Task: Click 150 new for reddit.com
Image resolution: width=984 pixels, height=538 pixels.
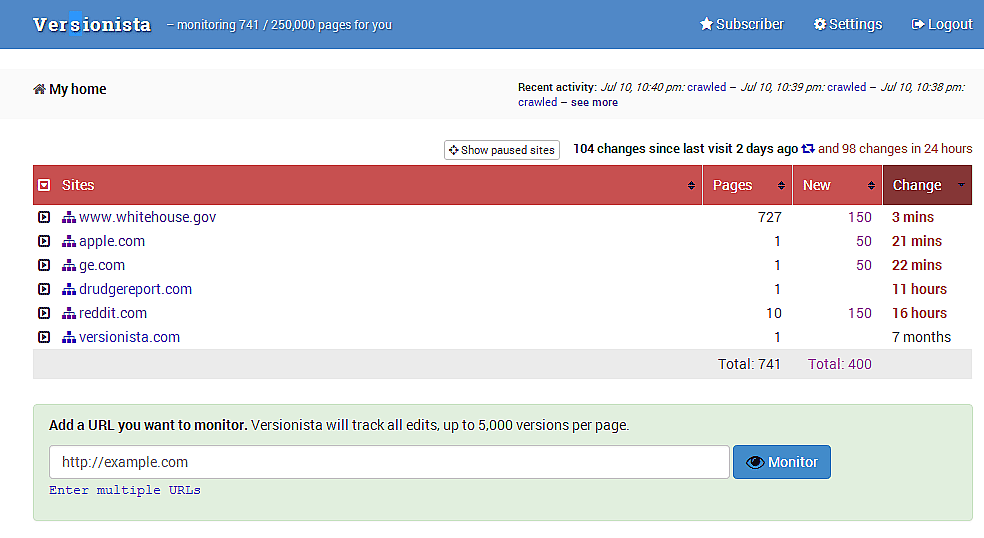Action: (860, 313)
